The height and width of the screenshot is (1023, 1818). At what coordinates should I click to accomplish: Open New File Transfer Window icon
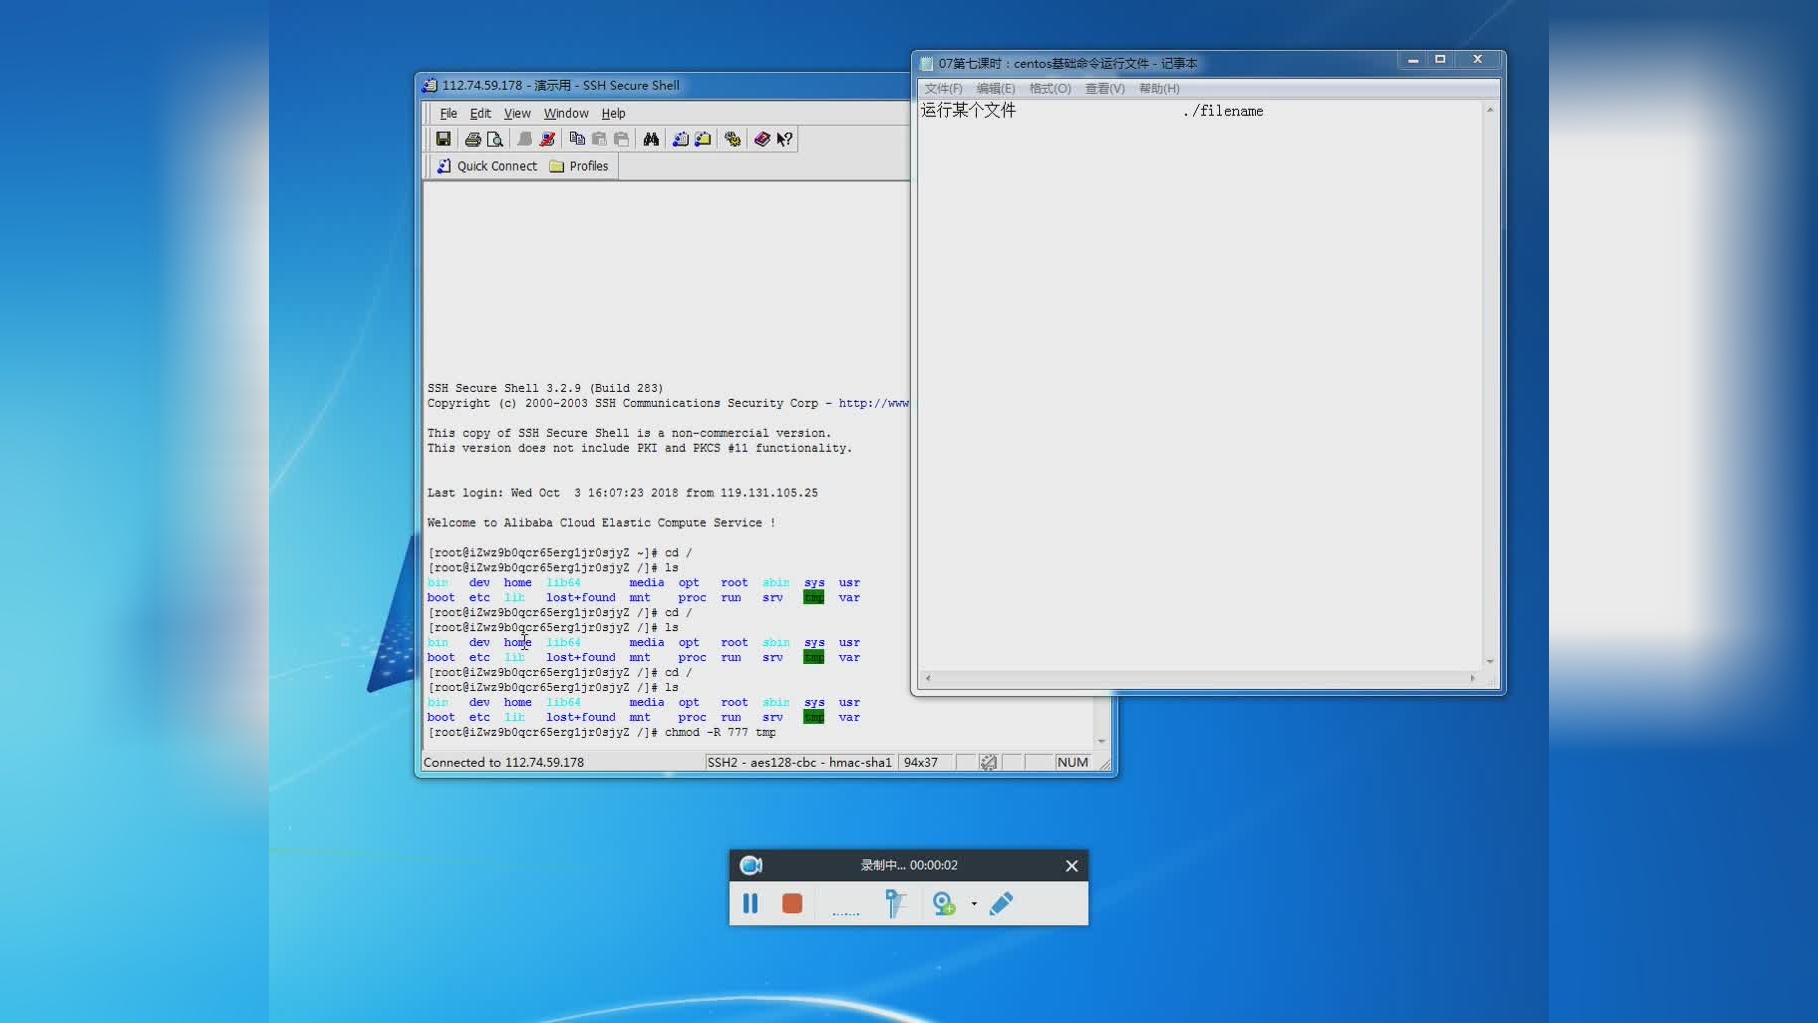[x=703, y=139]
